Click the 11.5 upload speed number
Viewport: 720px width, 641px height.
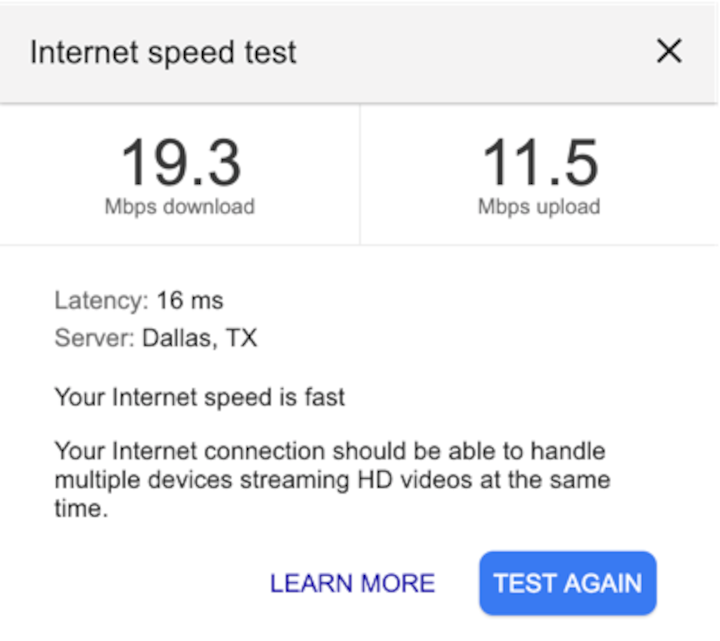click(x=540, y=162)
